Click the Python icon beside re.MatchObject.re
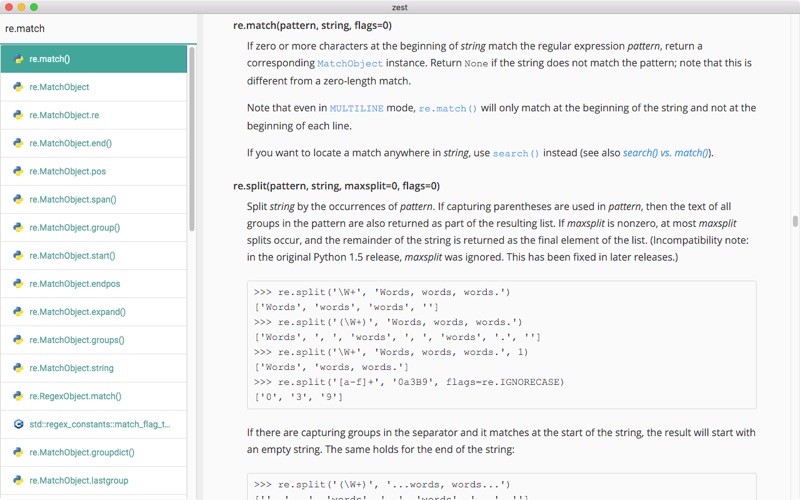This screenshot has height=500, width=800. click(18, 115)
